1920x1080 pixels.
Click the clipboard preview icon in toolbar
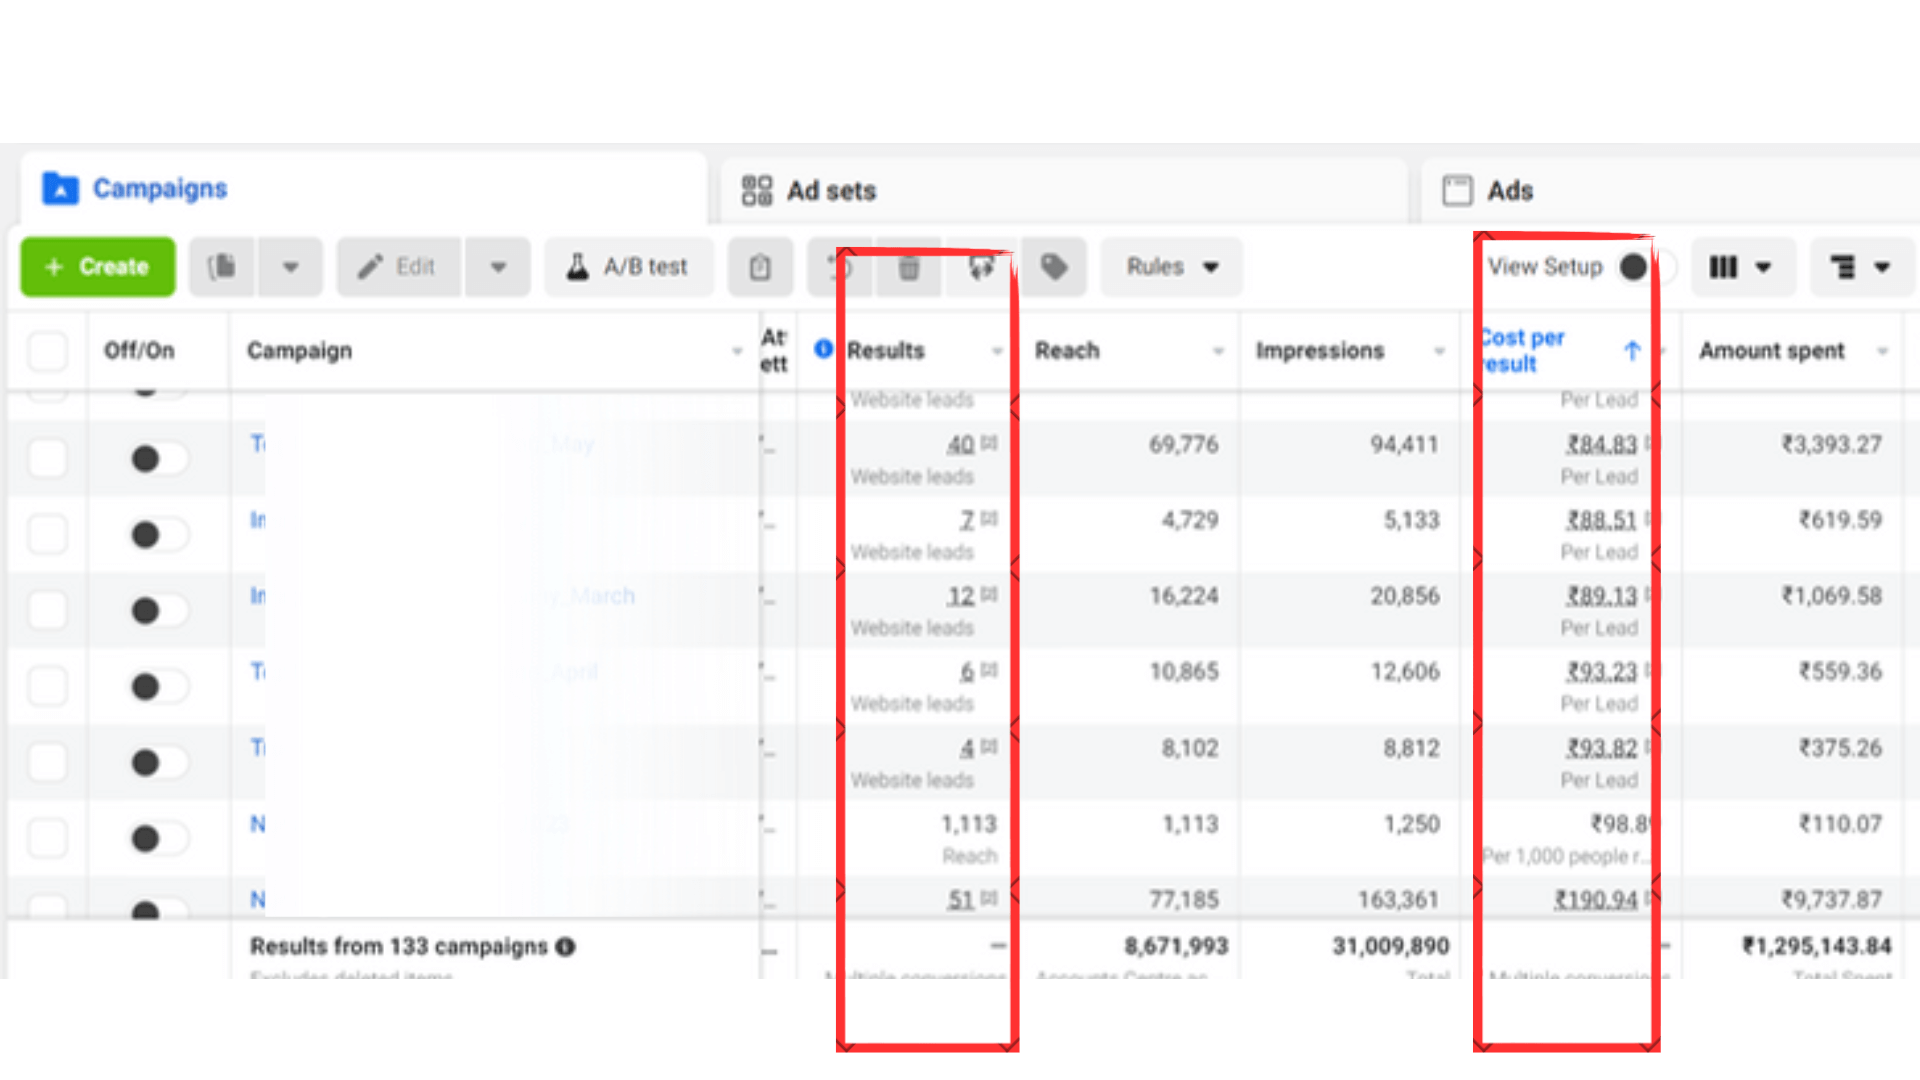[760, 267]
